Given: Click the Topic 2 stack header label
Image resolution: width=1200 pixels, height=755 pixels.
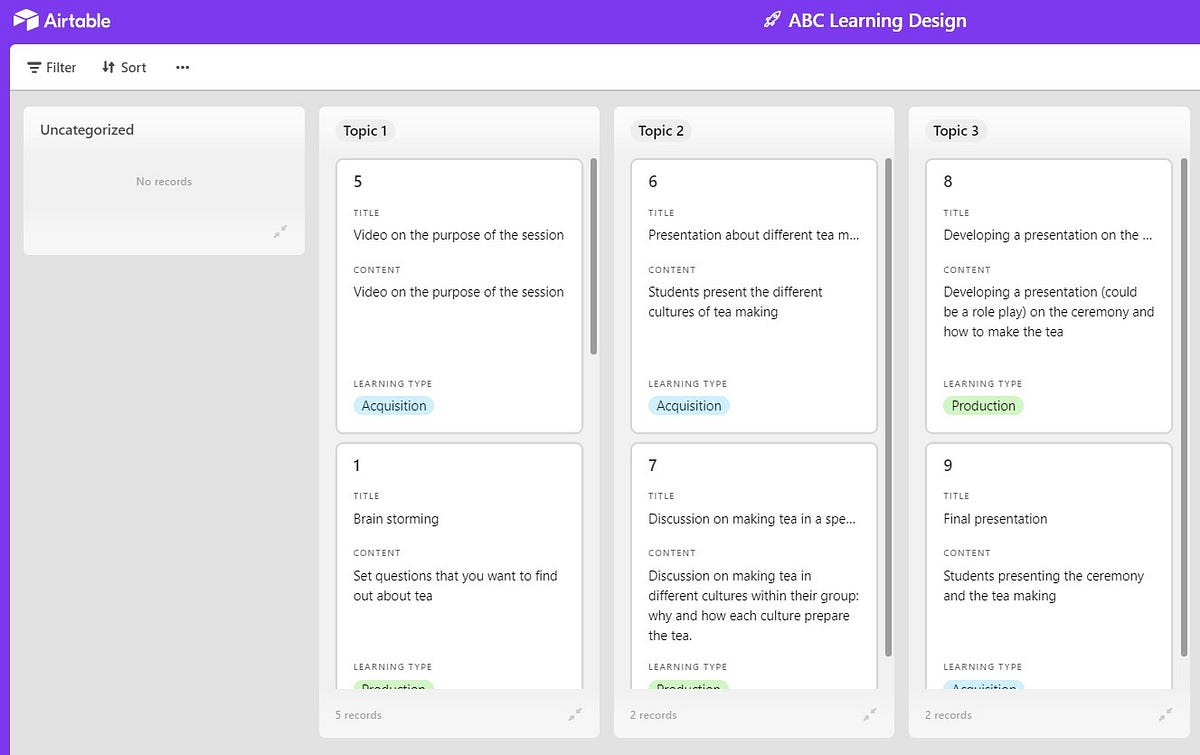Looking at the screenshot, I should [x=661, y=131].
